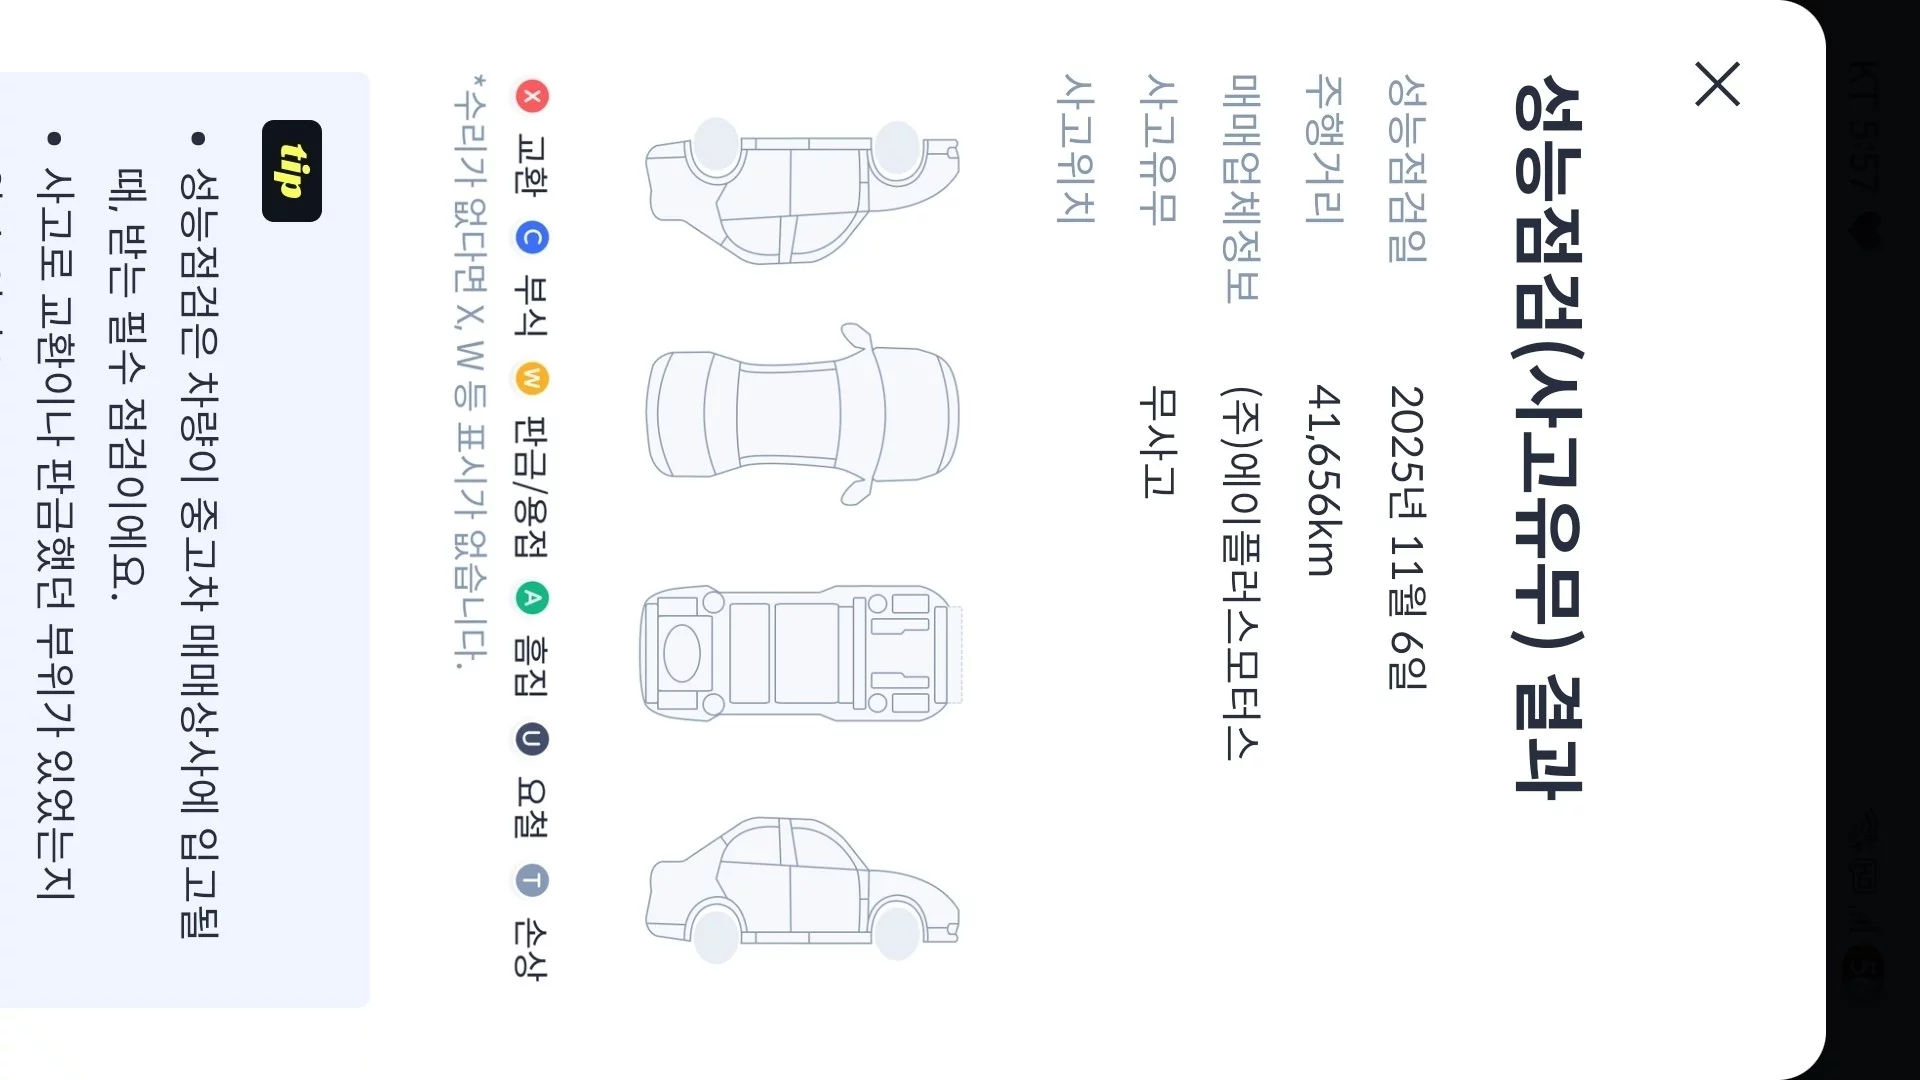The width and height of the screenshot is (1920, 1080).
Task: Tap the 수리가 없다면 footnote text
Action: point(470,371)
